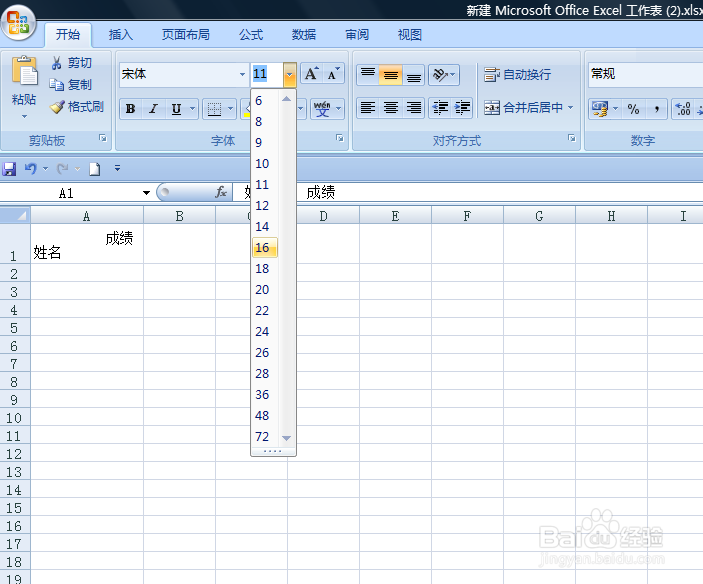Select column D header
The width and height of the screenshot is (703, 584).
pos(323,216)
